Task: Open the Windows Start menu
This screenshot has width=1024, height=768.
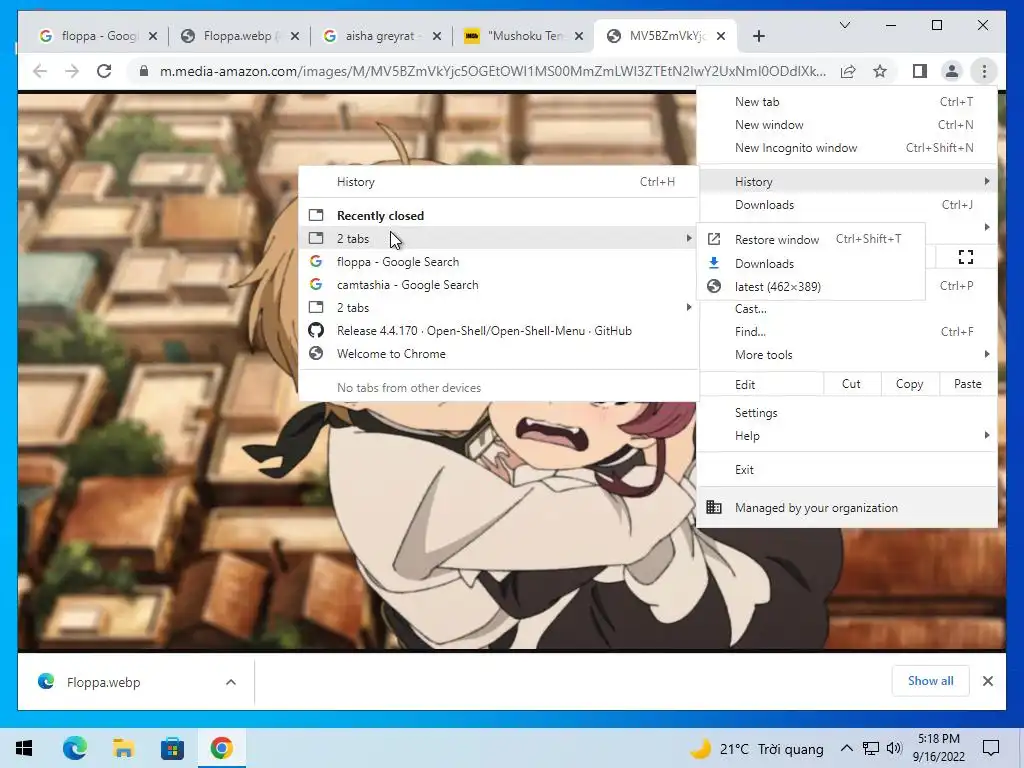Action: (x=24, y=748)
